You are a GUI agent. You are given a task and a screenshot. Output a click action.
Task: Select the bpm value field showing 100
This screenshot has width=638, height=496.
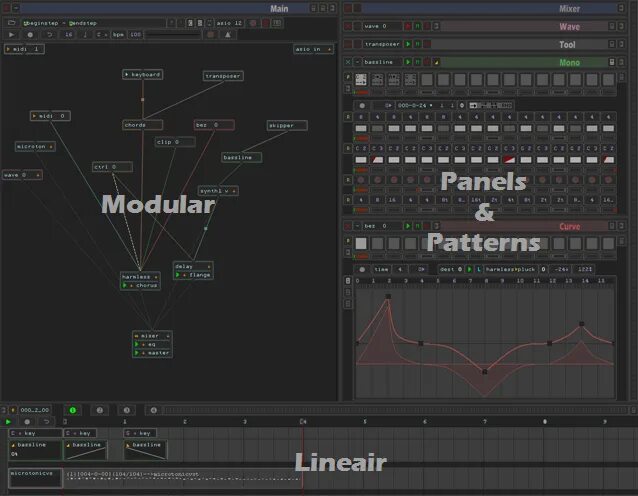pyautogui.click(x=135, y=35)
